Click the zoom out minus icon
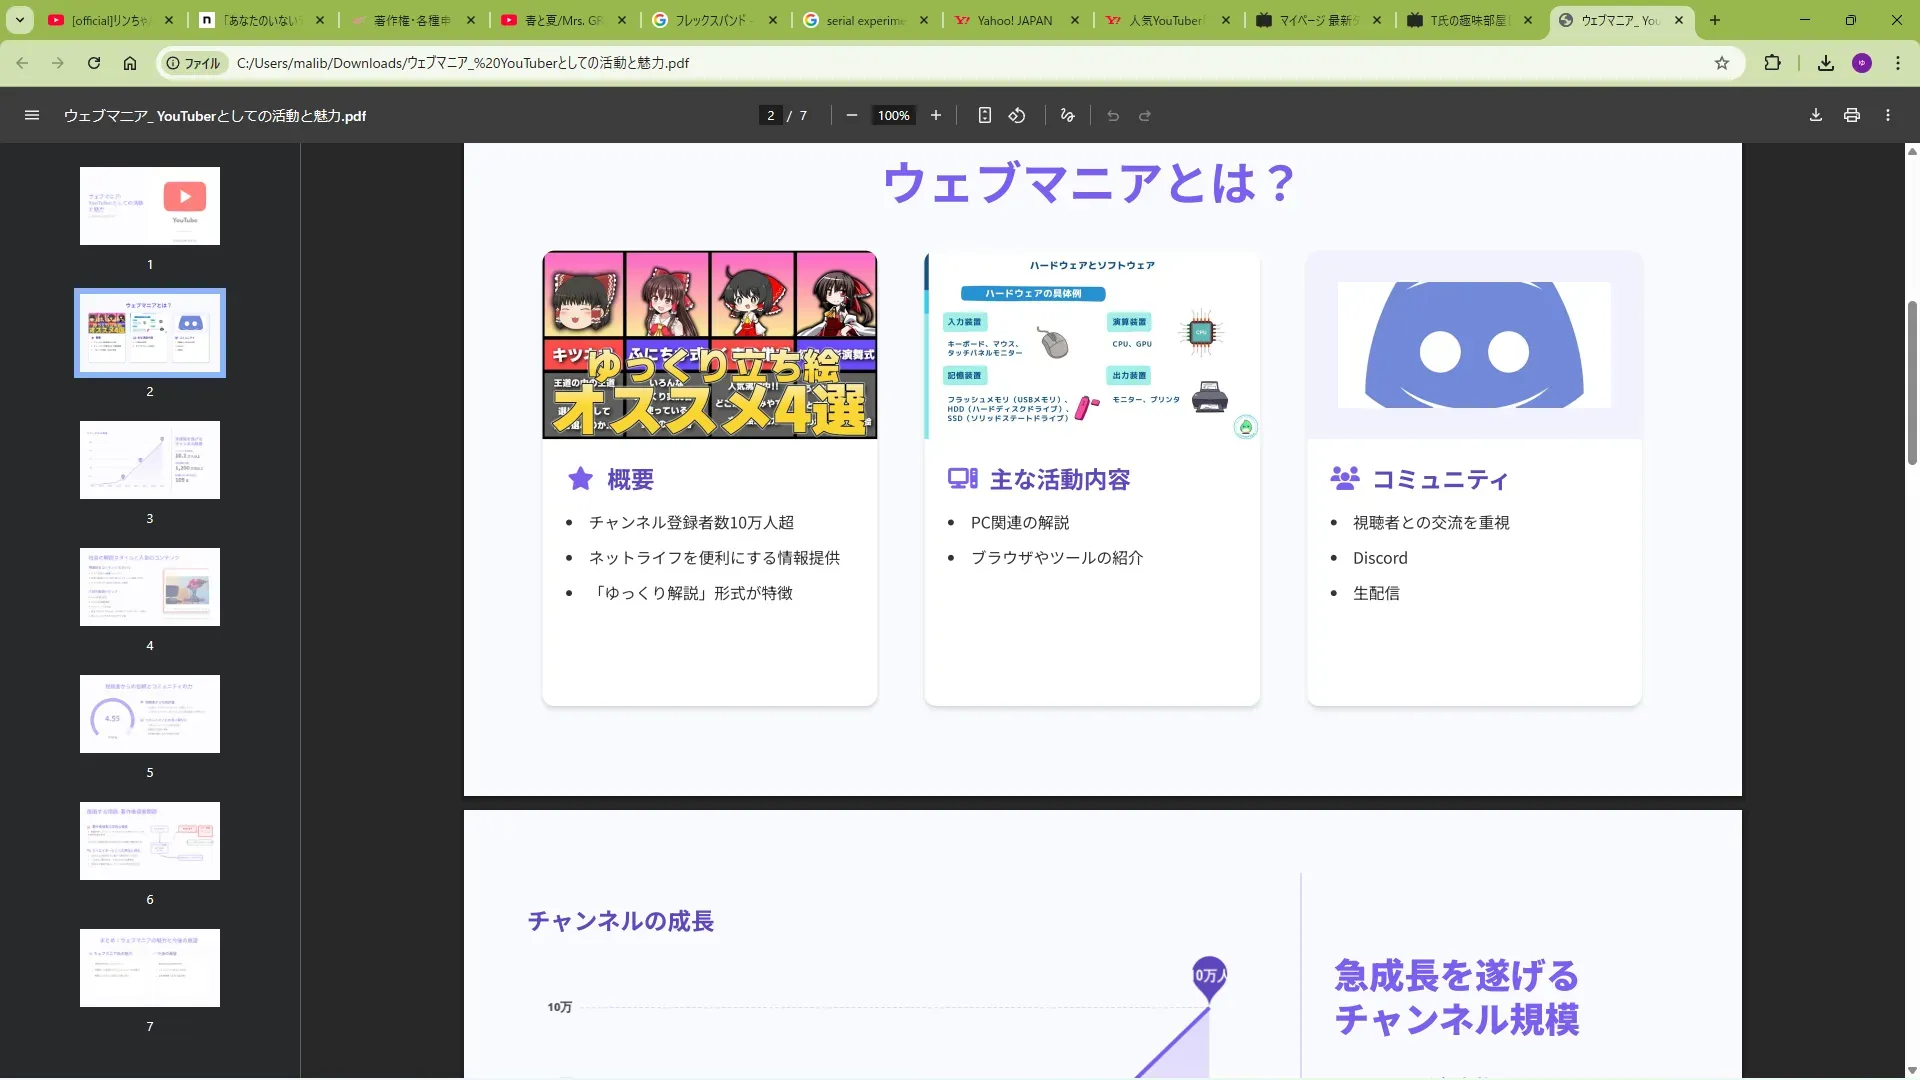 (x=851, y=115)
